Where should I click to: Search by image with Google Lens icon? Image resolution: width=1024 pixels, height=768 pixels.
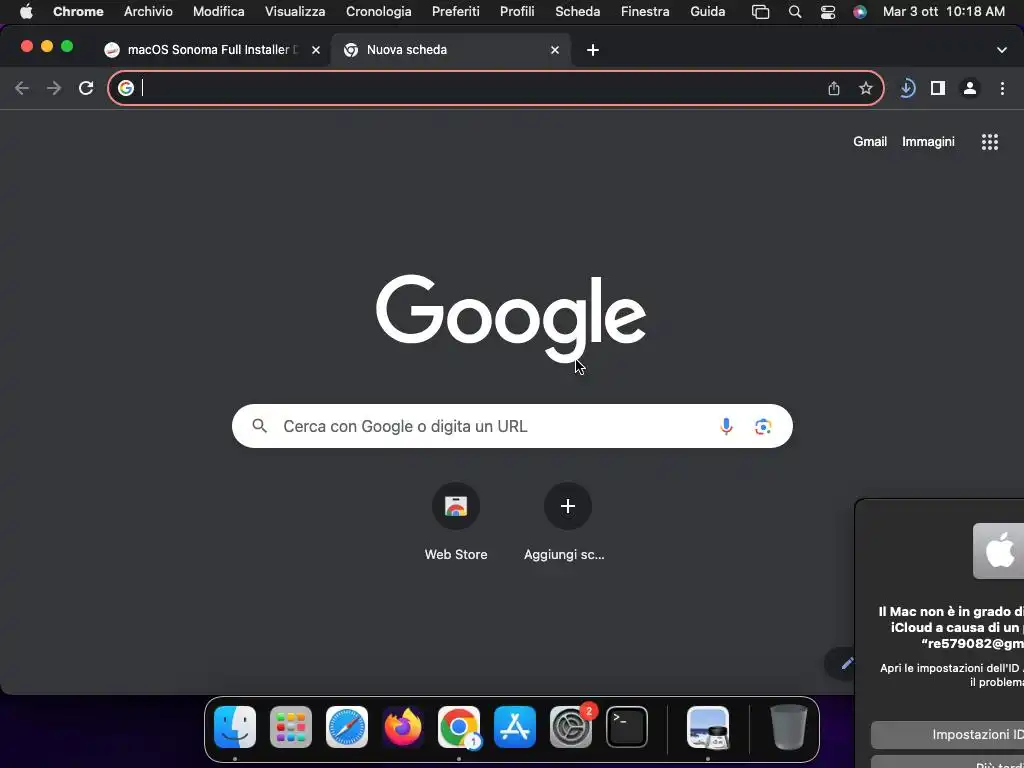pyautogui.click(x=763, y=426)
